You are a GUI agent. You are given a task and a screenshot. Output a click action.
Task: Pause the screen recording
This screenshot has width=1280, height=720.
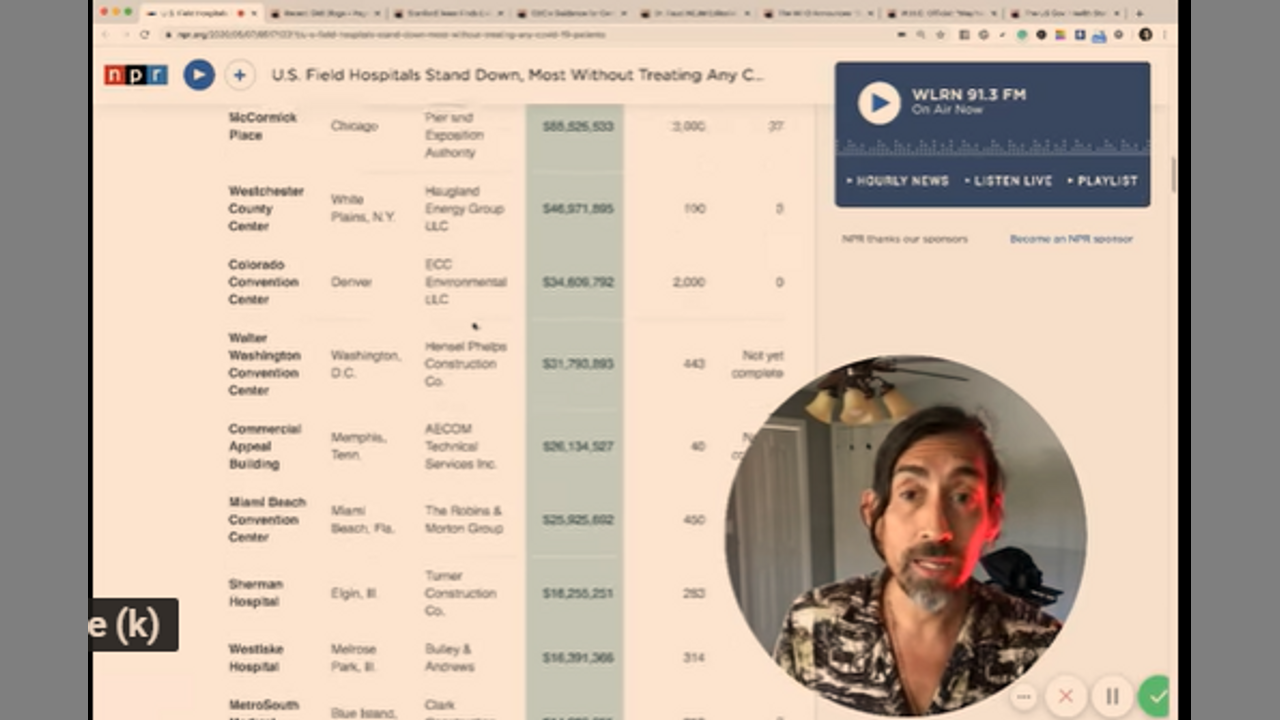pyautogui.click(x=1112, y=696)
